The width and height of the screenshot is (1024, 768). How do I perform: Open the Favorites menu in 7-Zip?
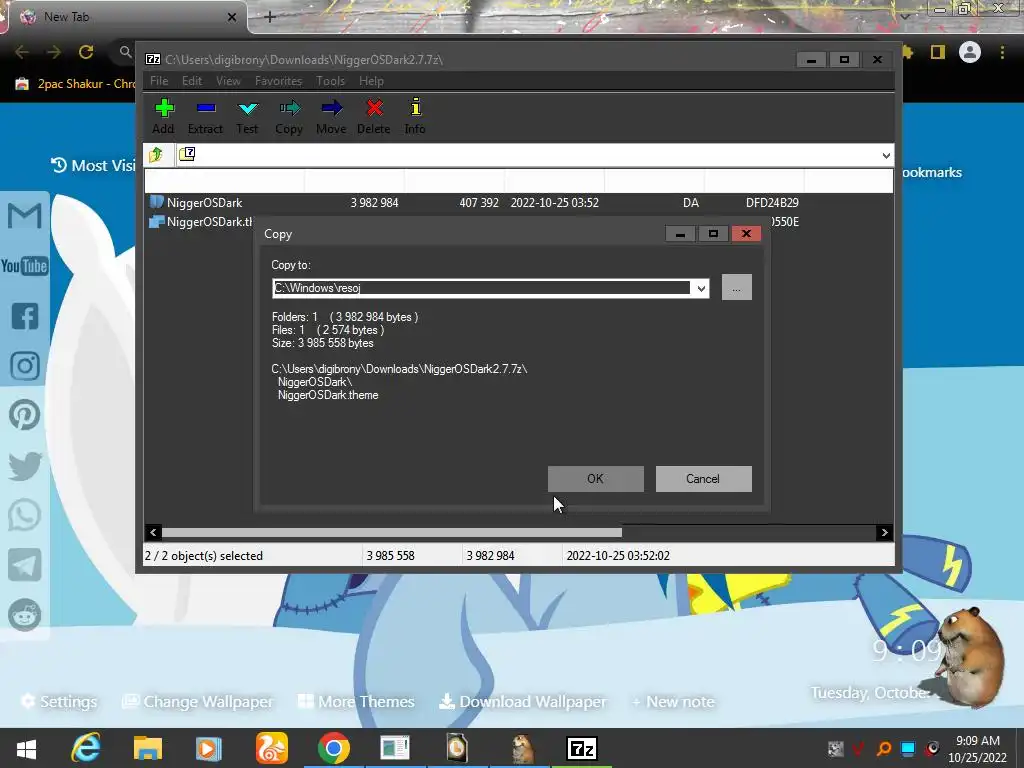click(278, 81)
